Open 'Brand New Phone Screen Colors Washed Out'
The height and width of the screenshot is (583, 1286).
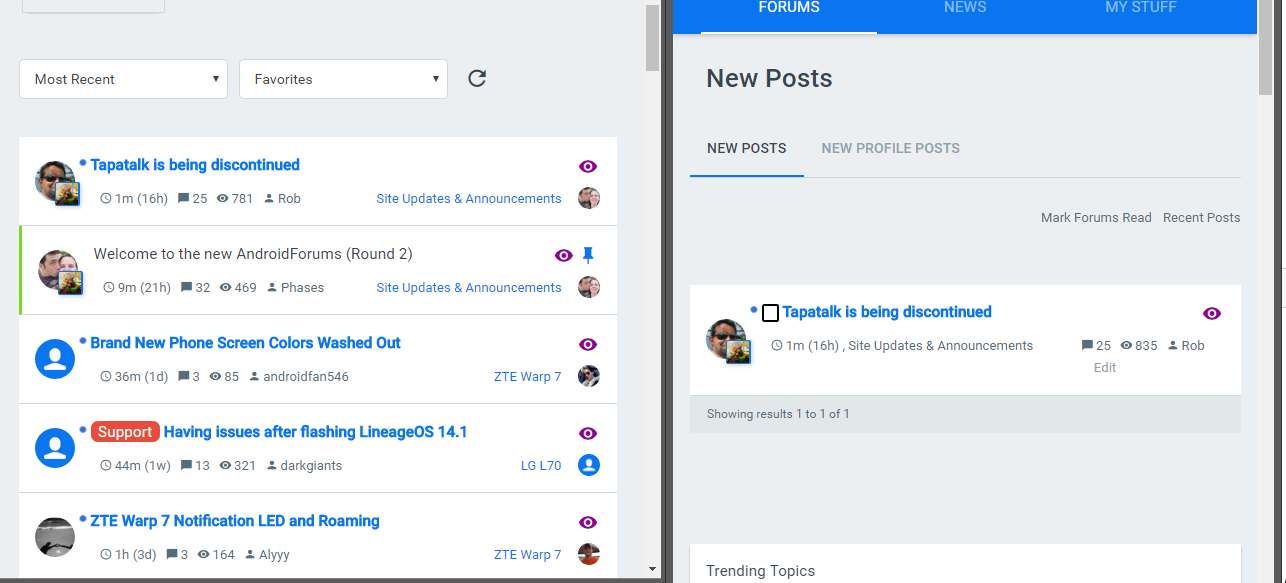click(245, 343)
